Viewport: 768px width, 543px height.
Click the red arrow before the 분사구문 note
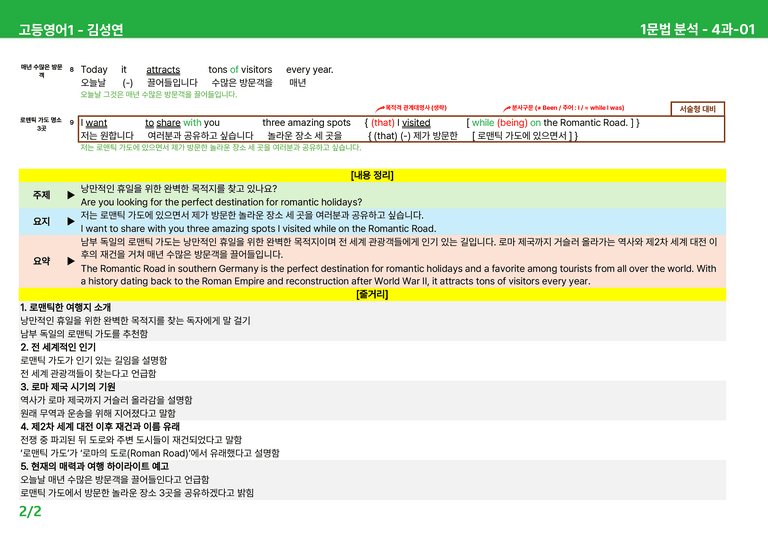(x=507, y=109)
